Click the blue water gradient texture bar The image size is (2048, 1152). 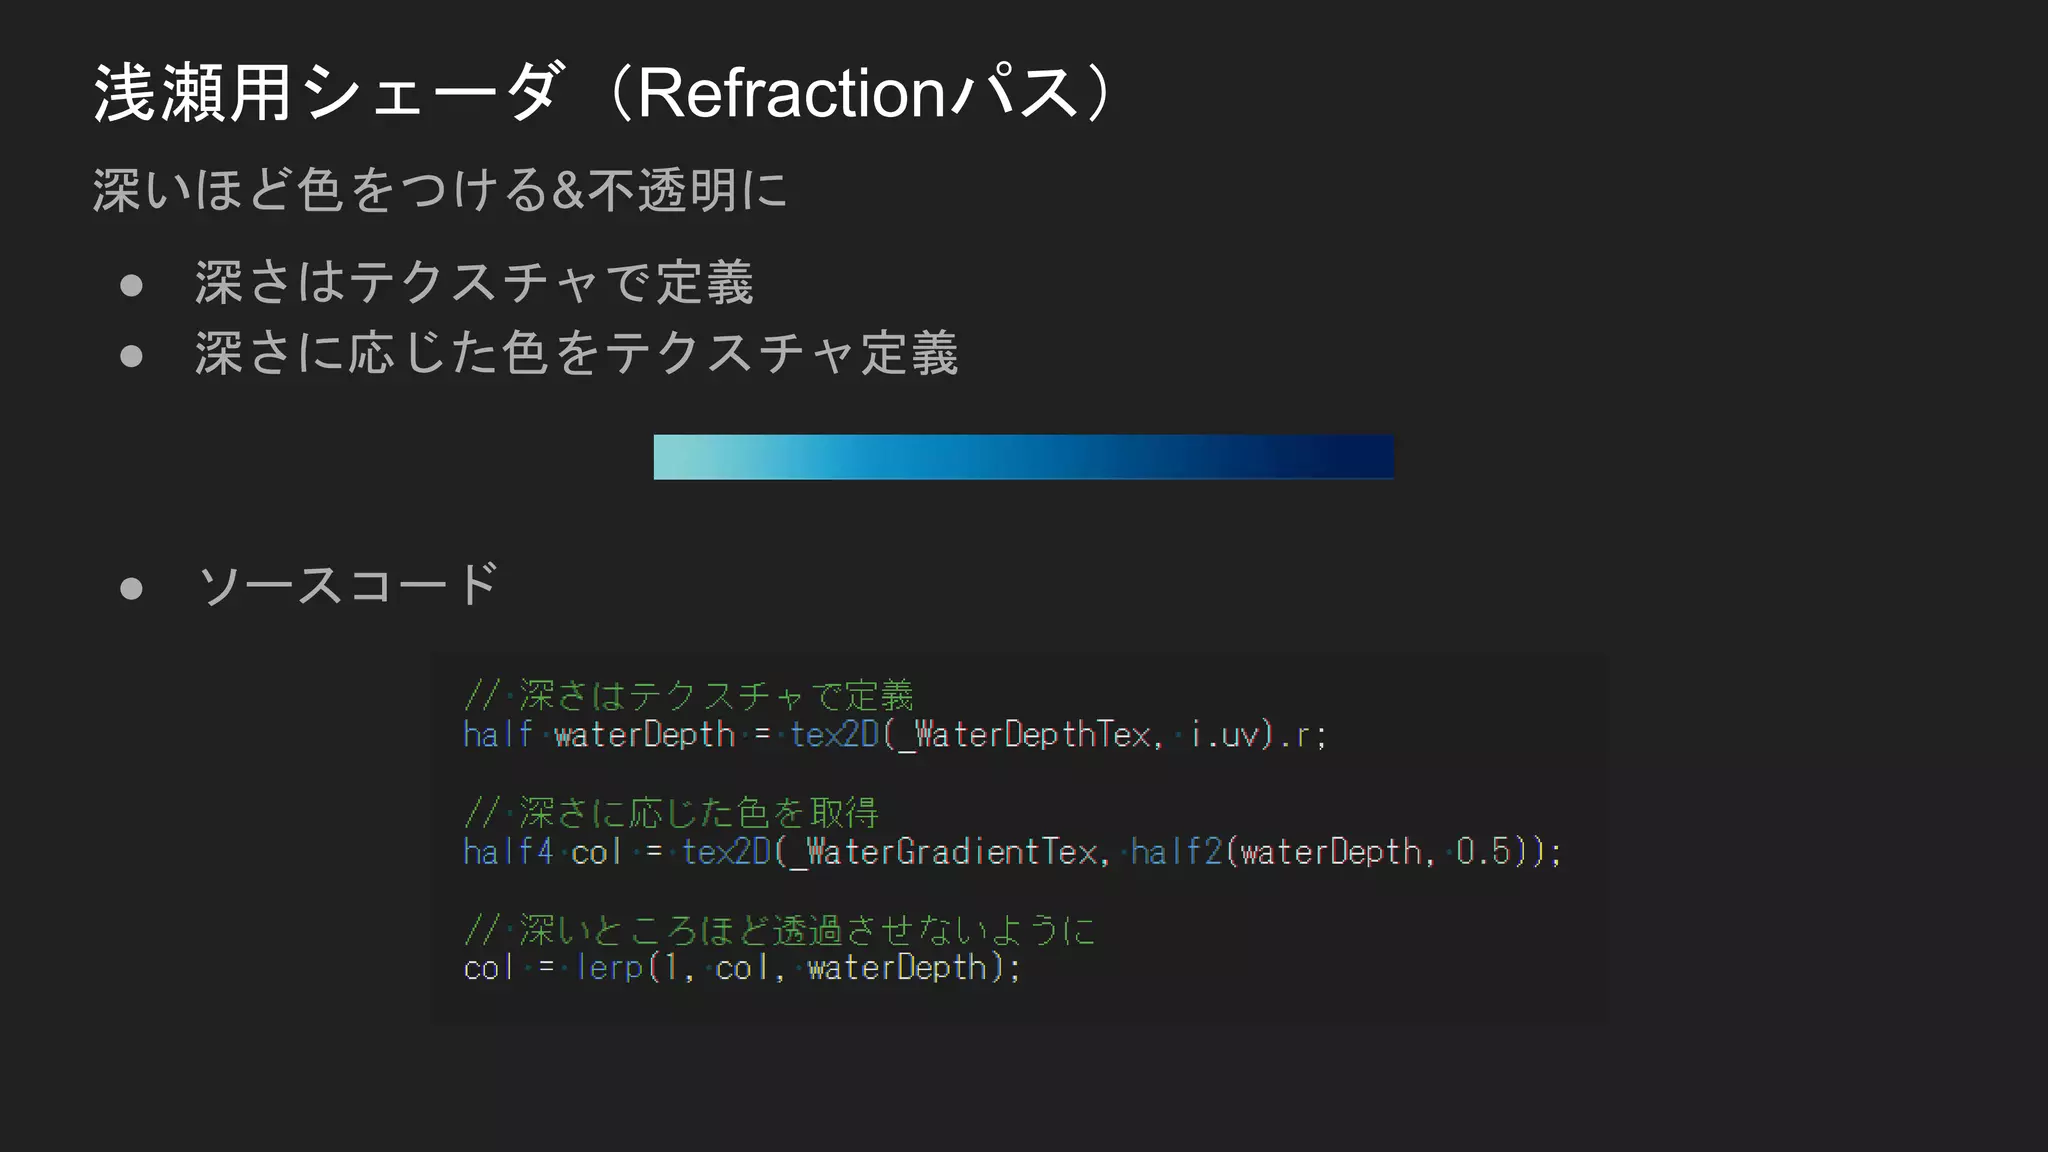[x=1024, y=457]
